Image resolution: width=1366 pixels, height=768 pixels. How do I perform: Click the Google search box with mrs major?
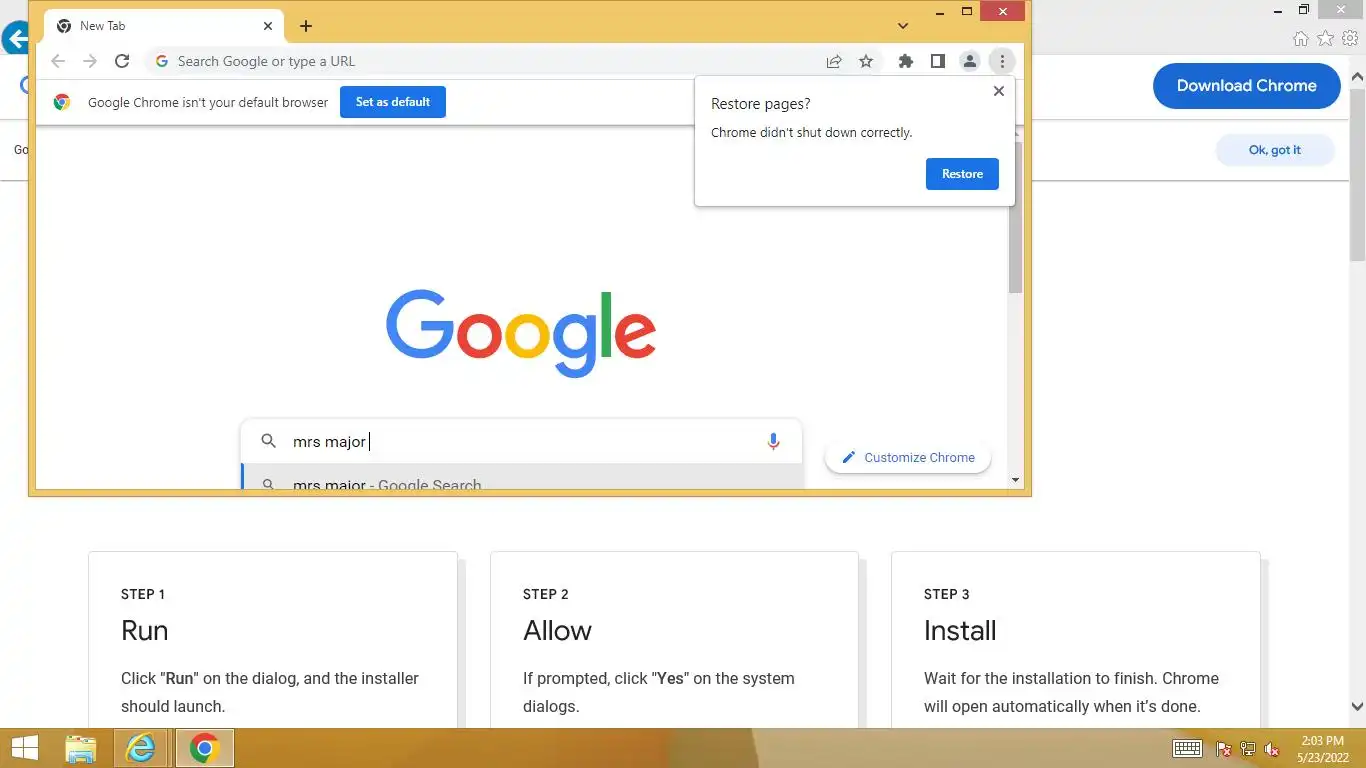pos(521,441)
